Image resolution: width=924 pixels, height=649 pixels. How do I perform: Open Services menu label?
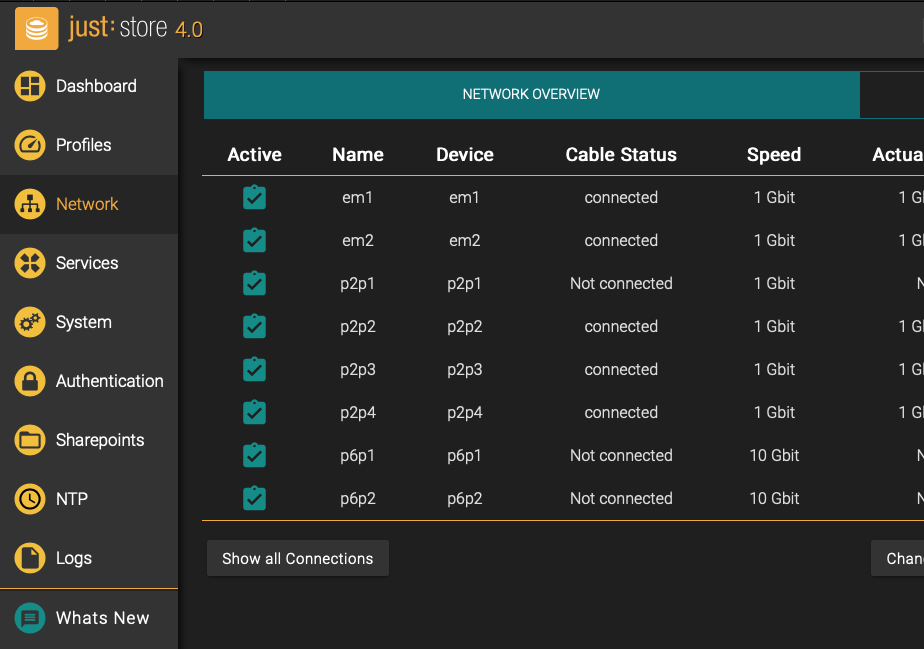[87, 263]
